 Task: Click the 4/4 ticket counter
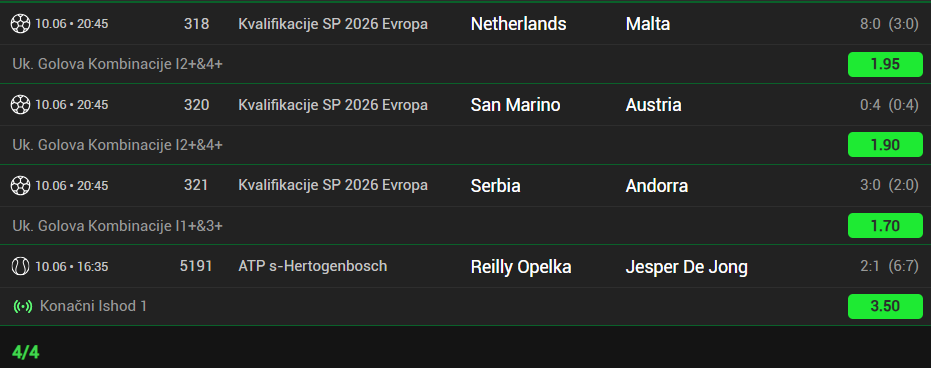pos(26,352)
